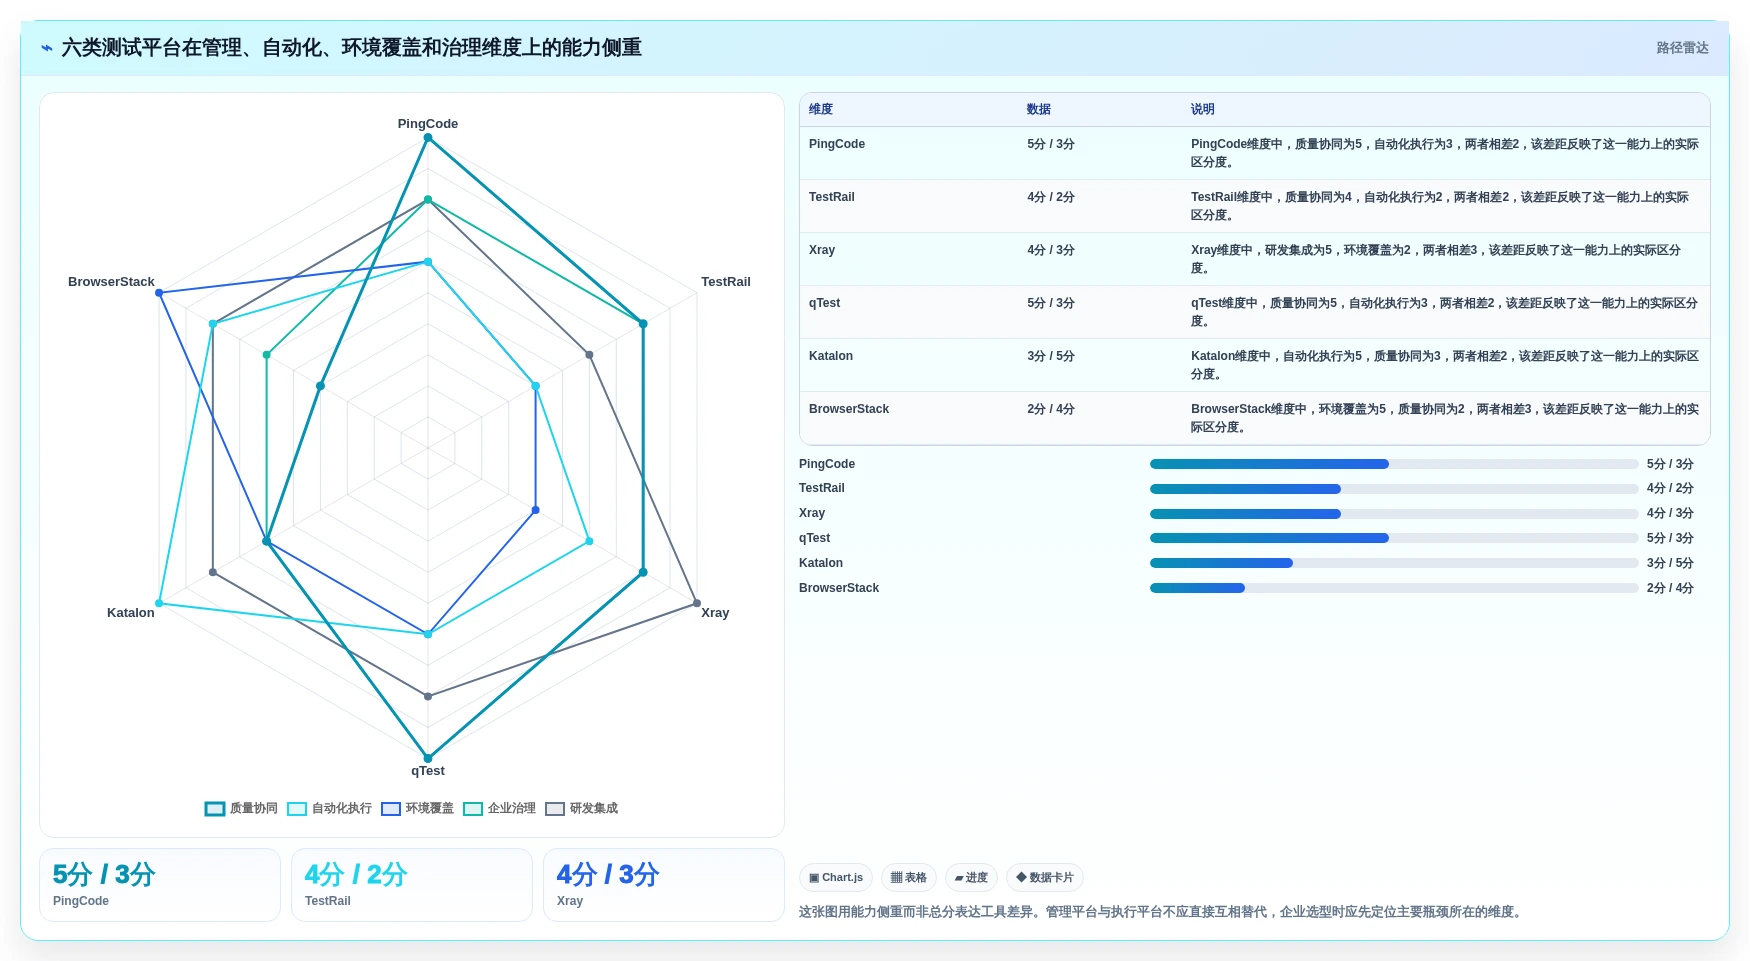Screen dimensions: 1750x961
Task: Click the 自动化执行 data point at Katalon vertex
Action: (x=159, y=603)
